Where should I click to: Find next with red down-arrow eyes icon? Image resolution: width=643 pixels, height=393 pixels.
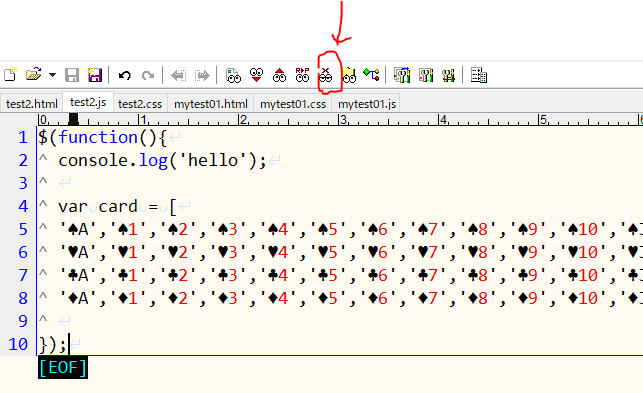pyautogui.click(x=256, y=75)
